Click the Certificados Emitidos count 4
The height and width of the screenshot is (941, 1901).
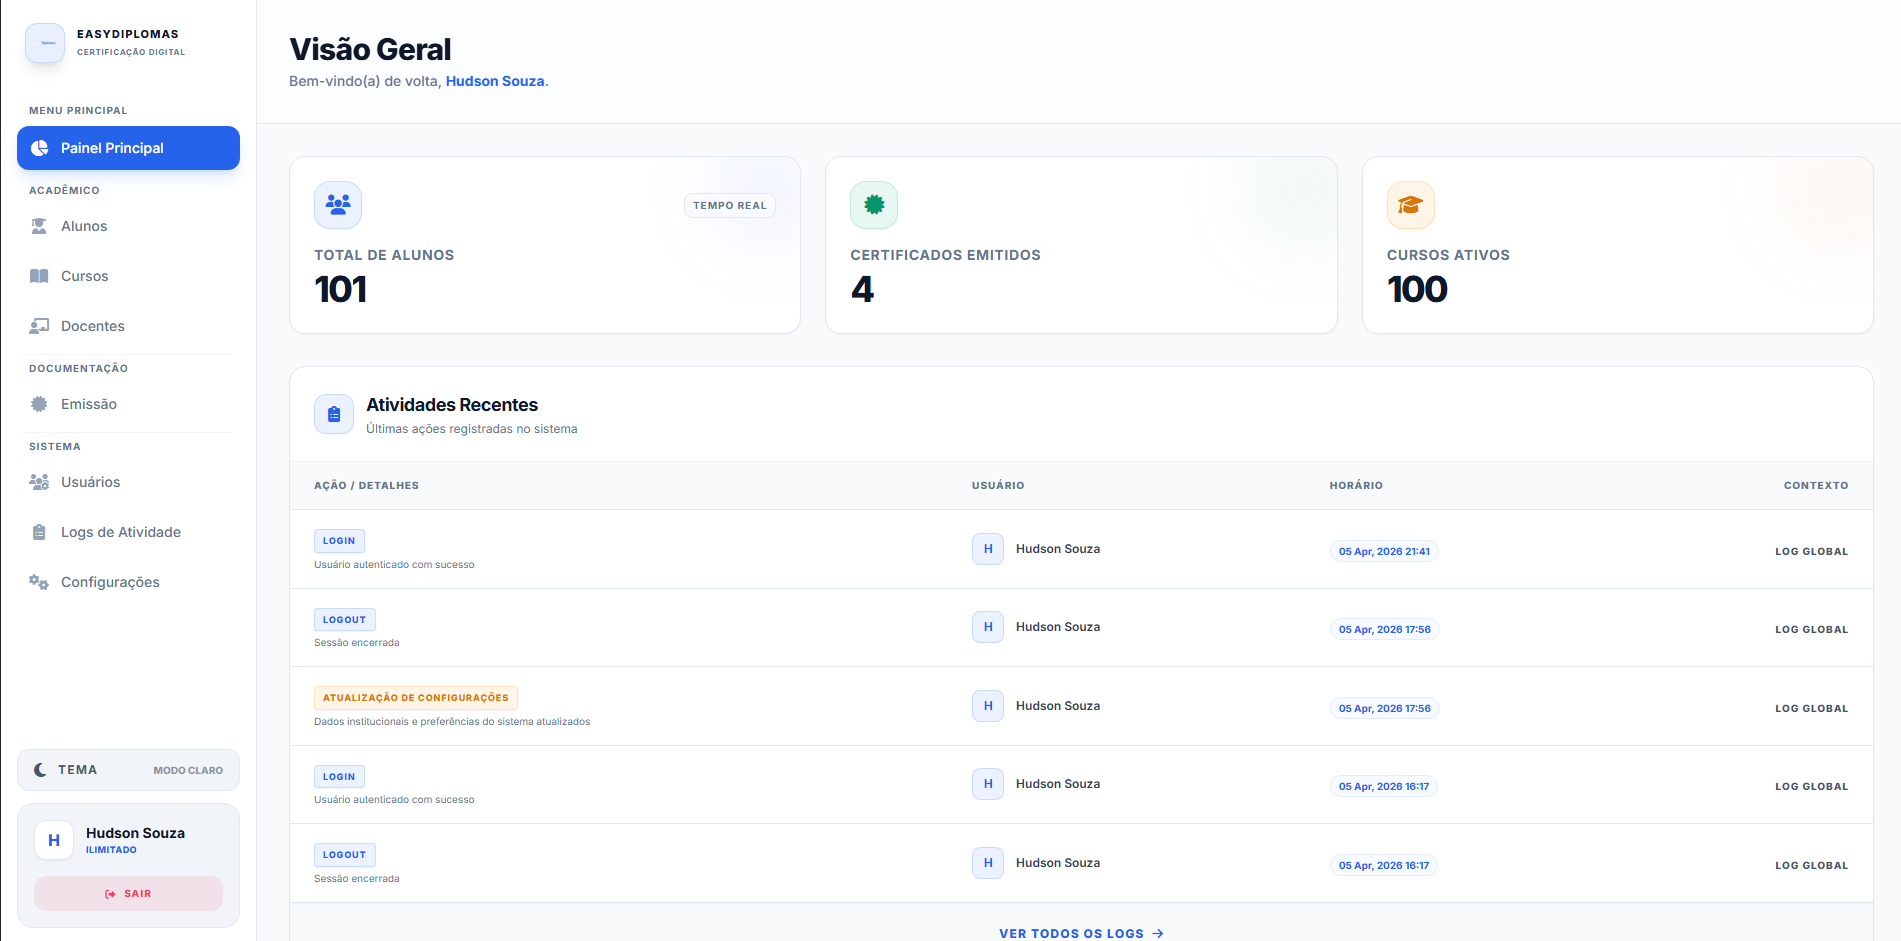[862, 290]
